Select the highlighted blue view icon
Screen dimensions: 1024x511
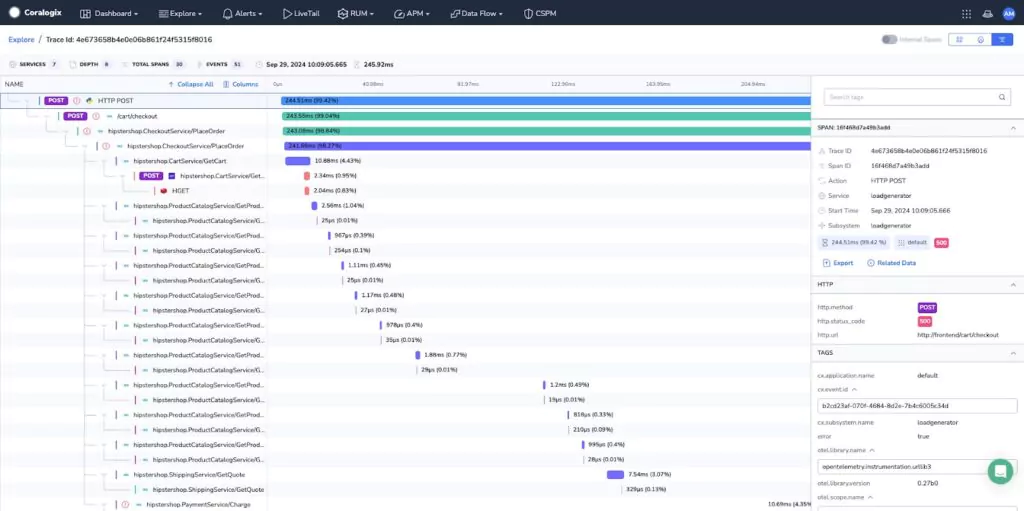pyautogui.click(x=1002, y=39)
